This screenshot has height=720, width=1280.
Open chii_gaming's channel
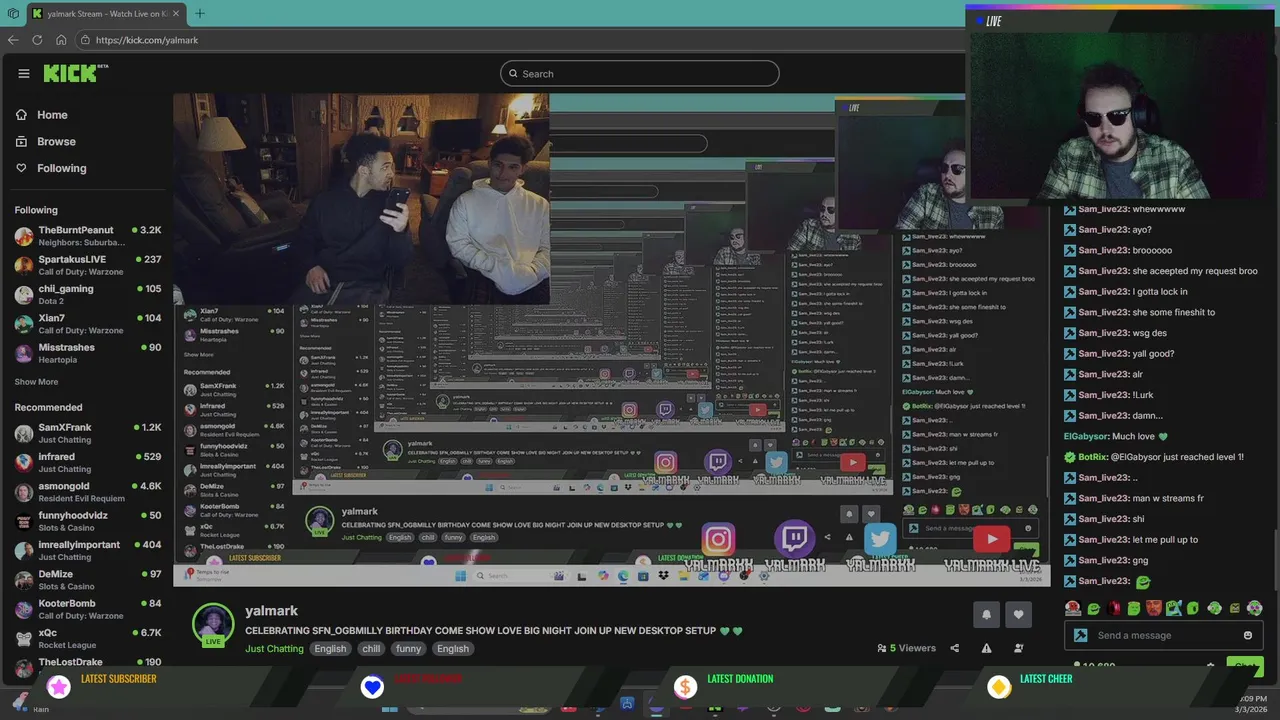point(87,294)
